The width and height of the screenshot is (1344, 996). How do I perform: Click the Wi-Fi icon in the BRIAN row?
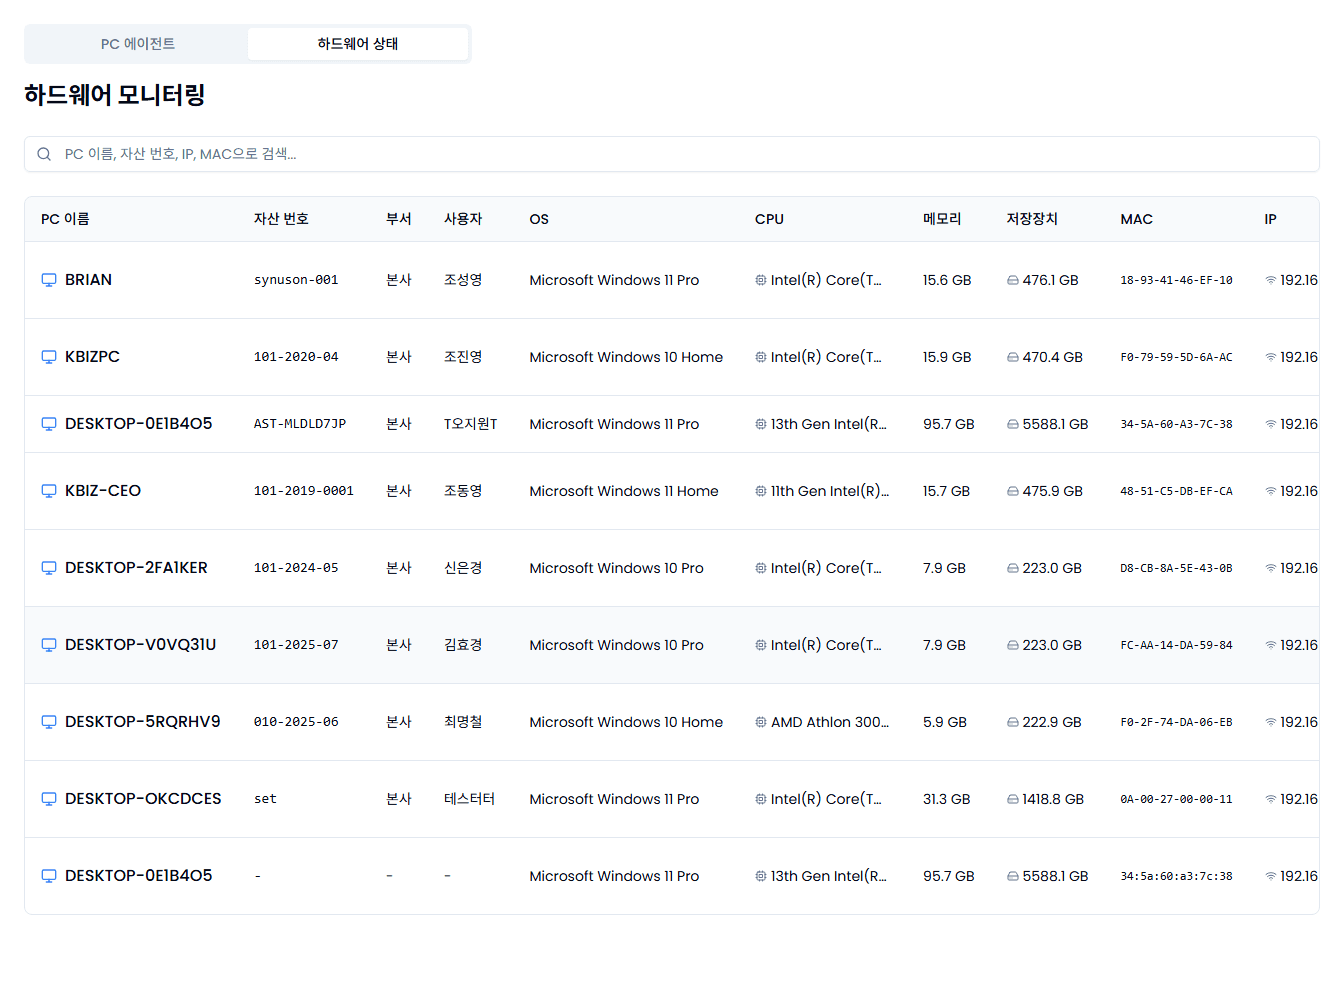1271,280
